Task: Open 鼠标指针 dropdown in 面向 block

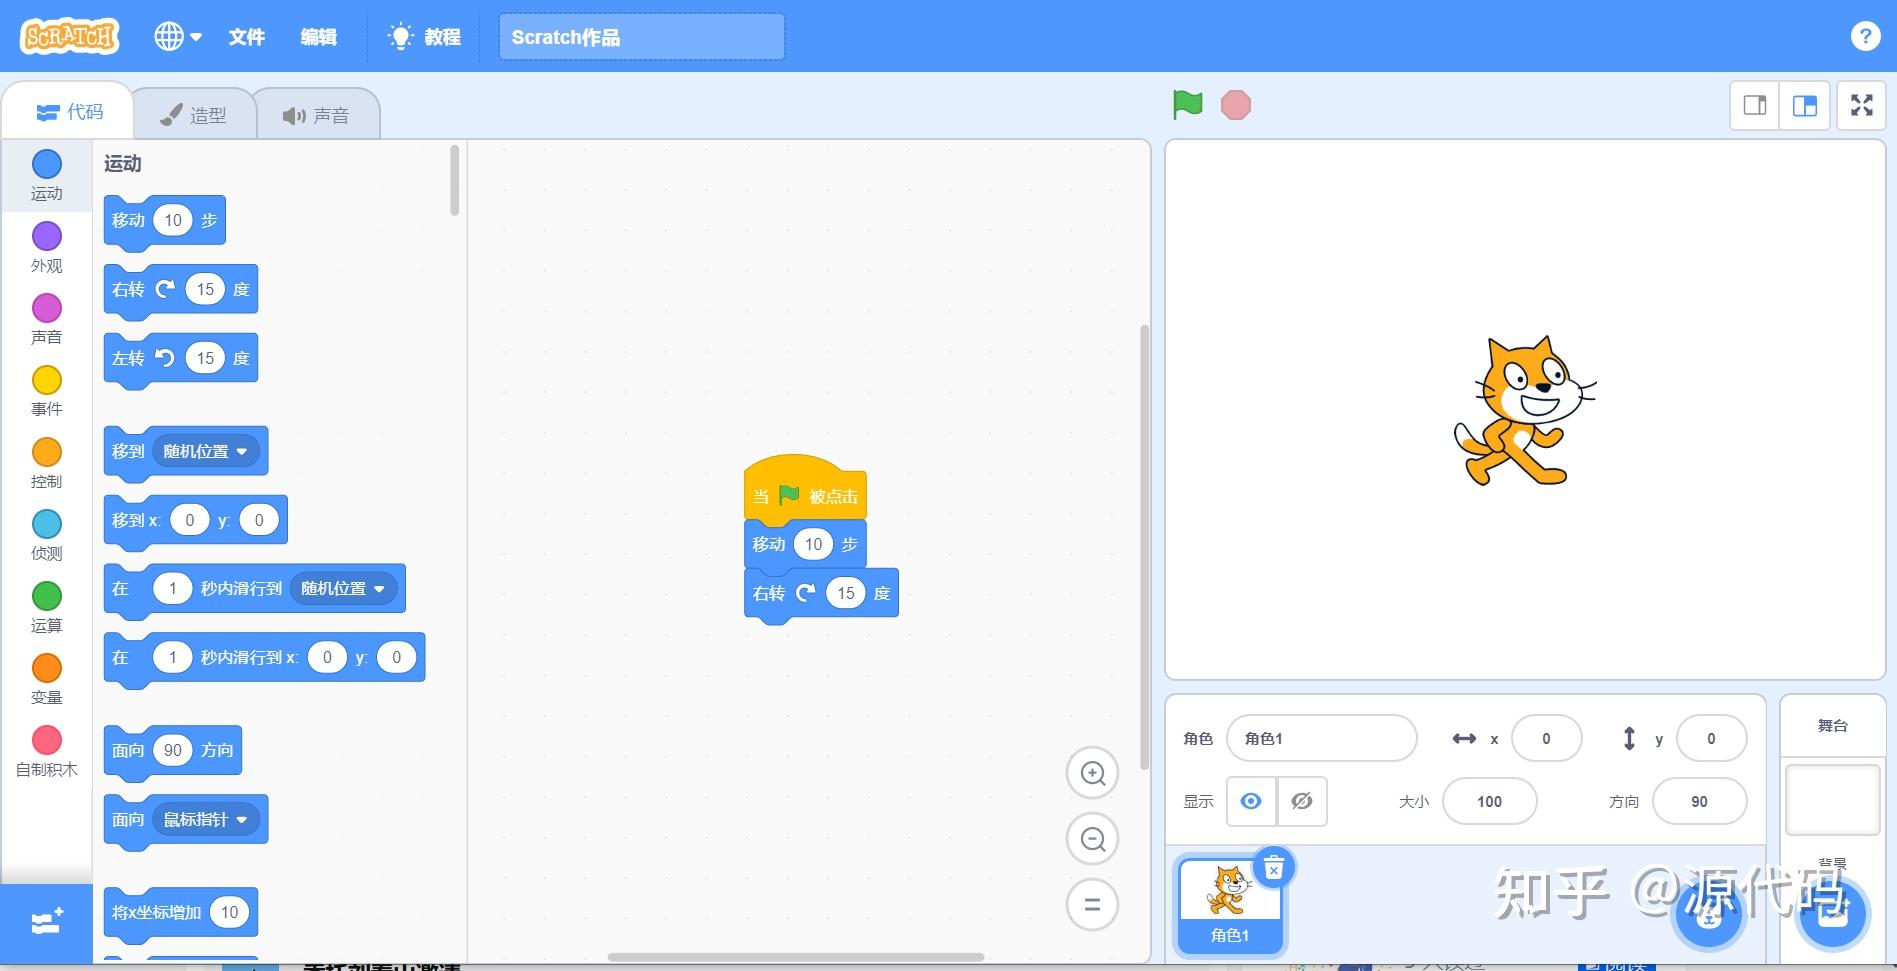Action: point(206,819)
